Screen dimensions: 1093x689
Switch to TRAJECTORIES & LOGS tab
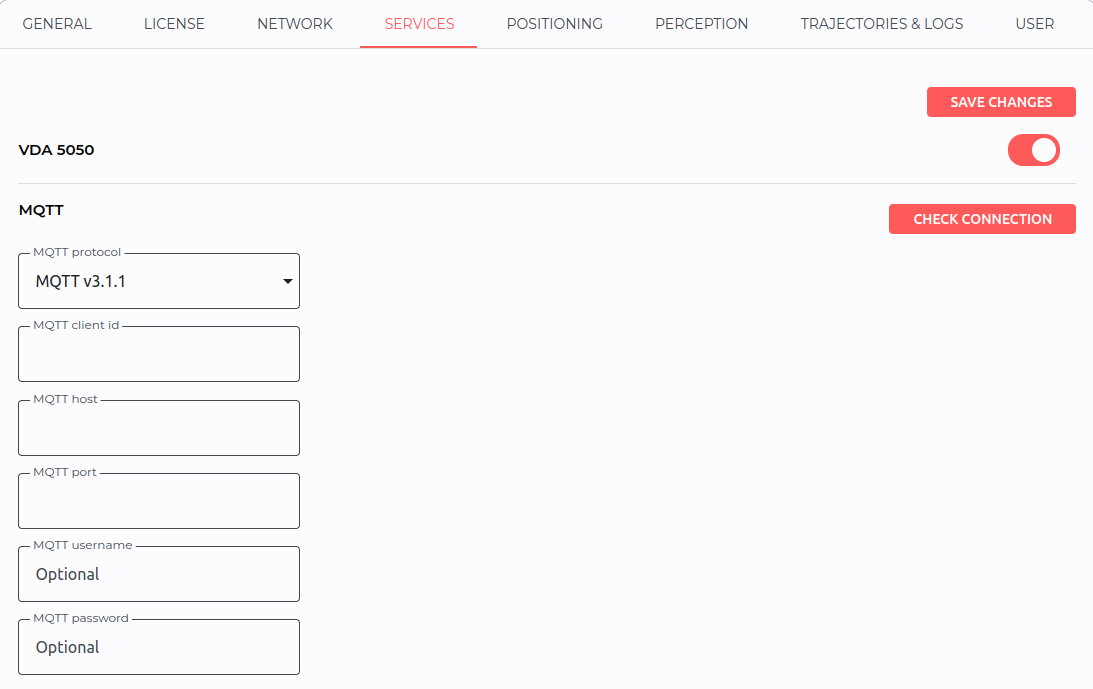(x=882, y=24)
